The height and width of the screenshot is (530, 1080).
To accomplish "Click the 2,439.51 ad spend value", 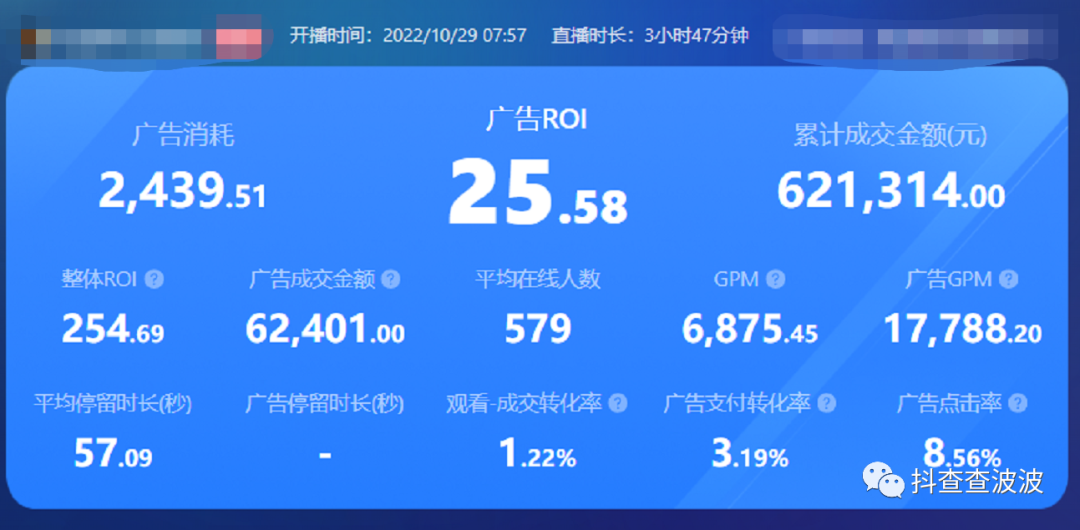I will pos(182,191).
